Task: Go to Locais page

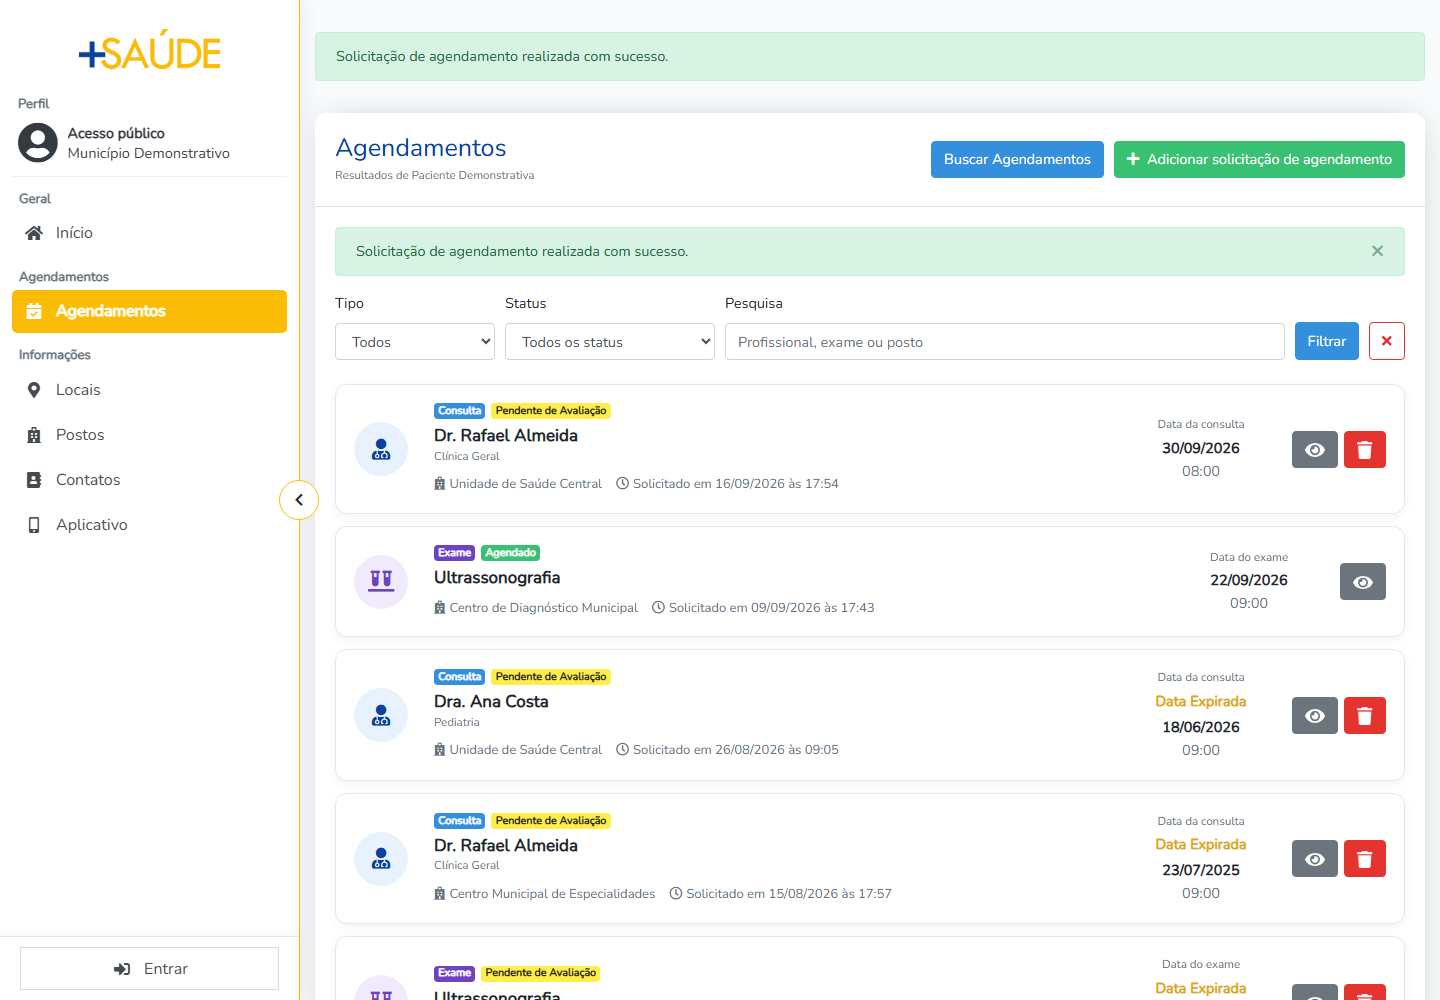Action: click(149, 390)
